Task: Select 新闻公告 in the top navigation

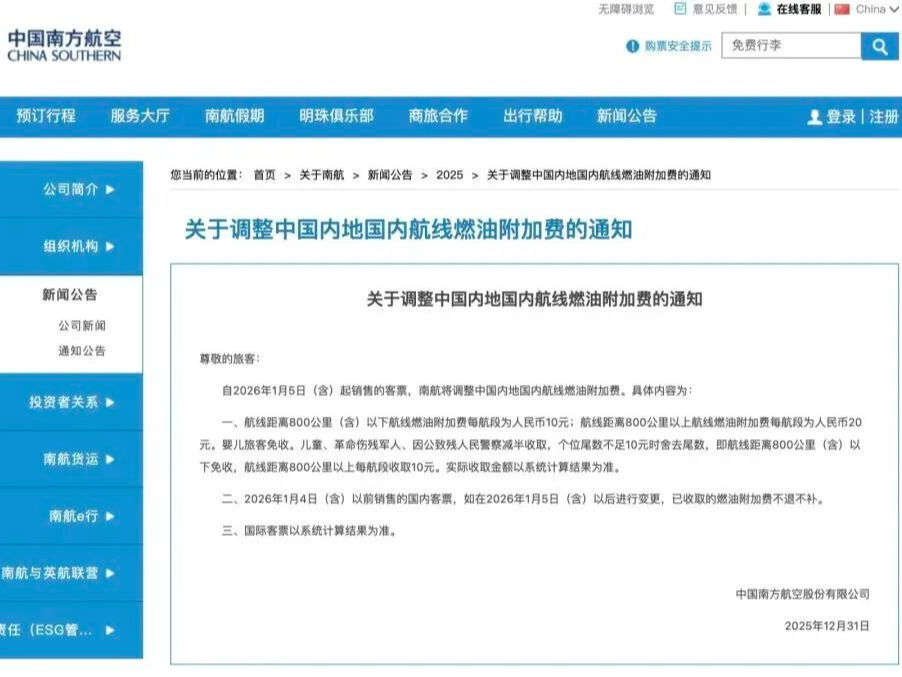Action: click(x=627, y=116)
